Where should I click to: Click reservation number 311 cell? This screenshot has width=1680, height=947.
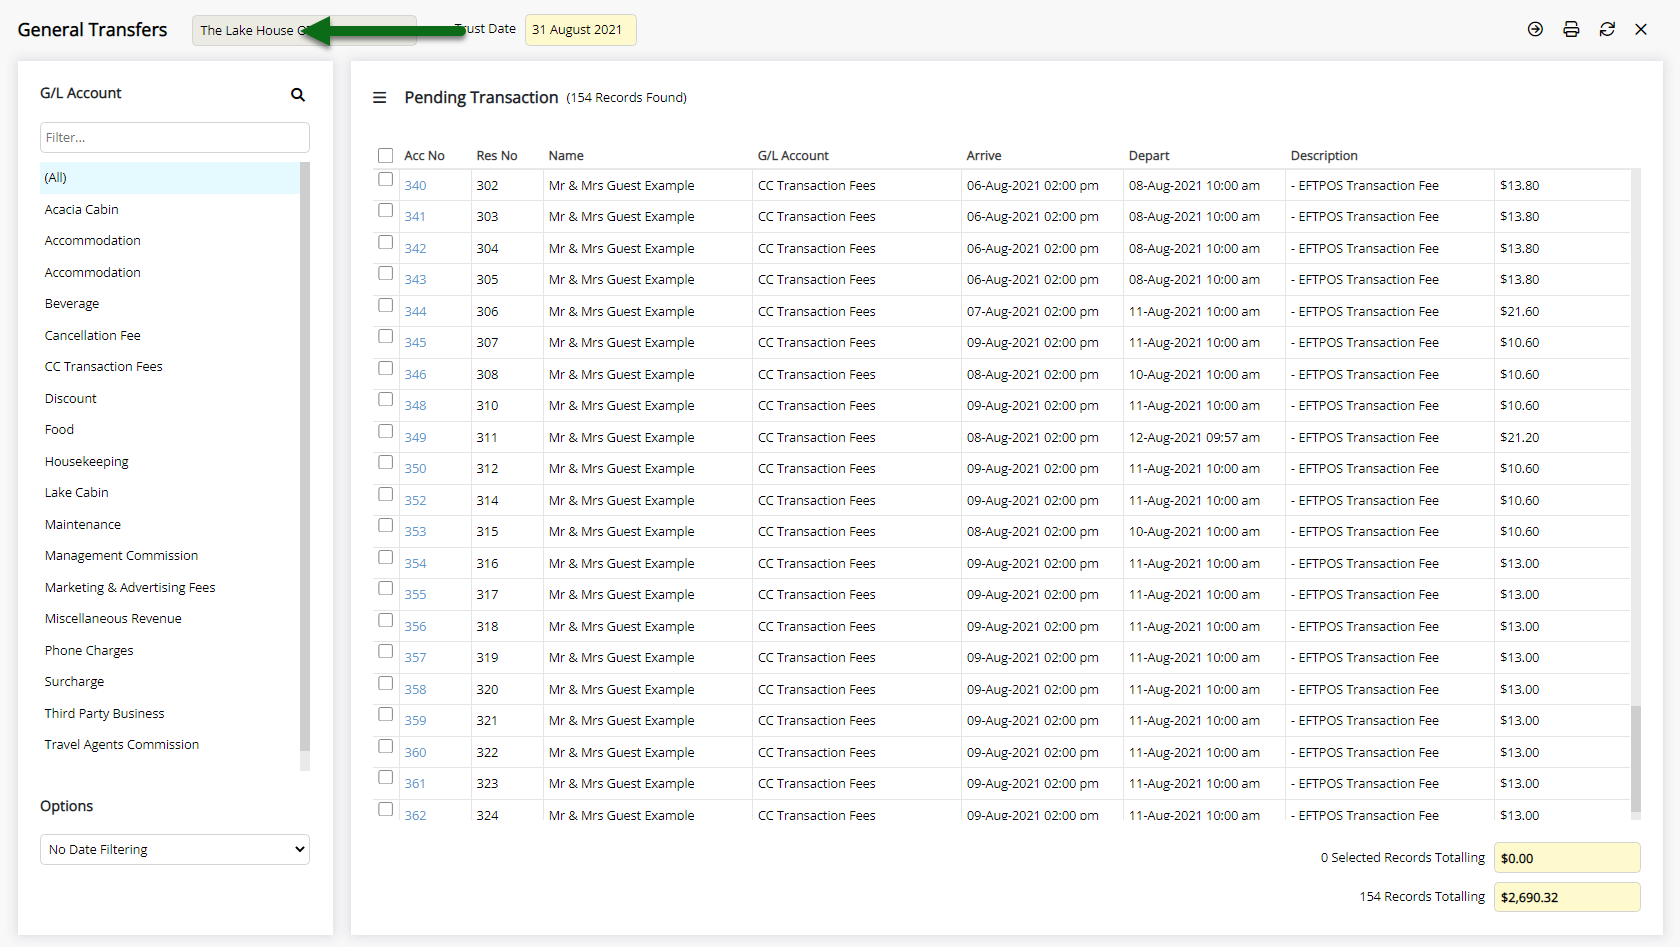point(487,438)
